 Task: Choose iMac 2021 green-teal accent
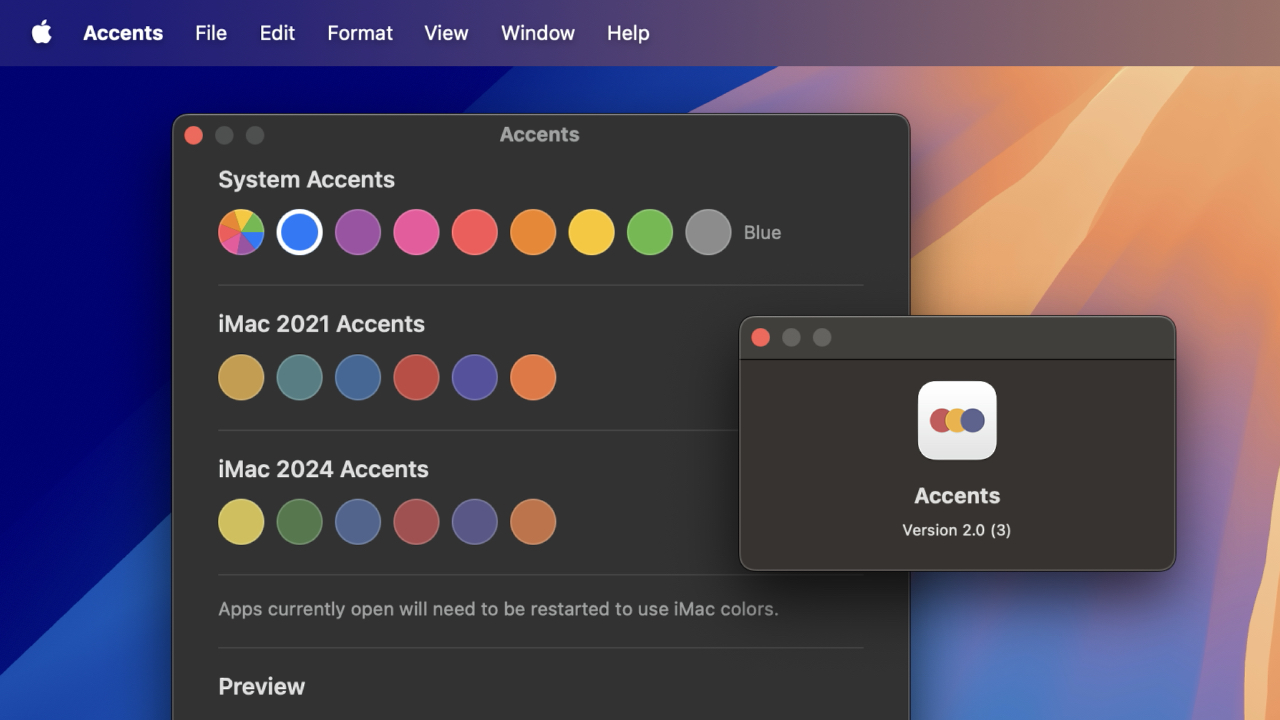pyautogui.click(x=299, y=377)
